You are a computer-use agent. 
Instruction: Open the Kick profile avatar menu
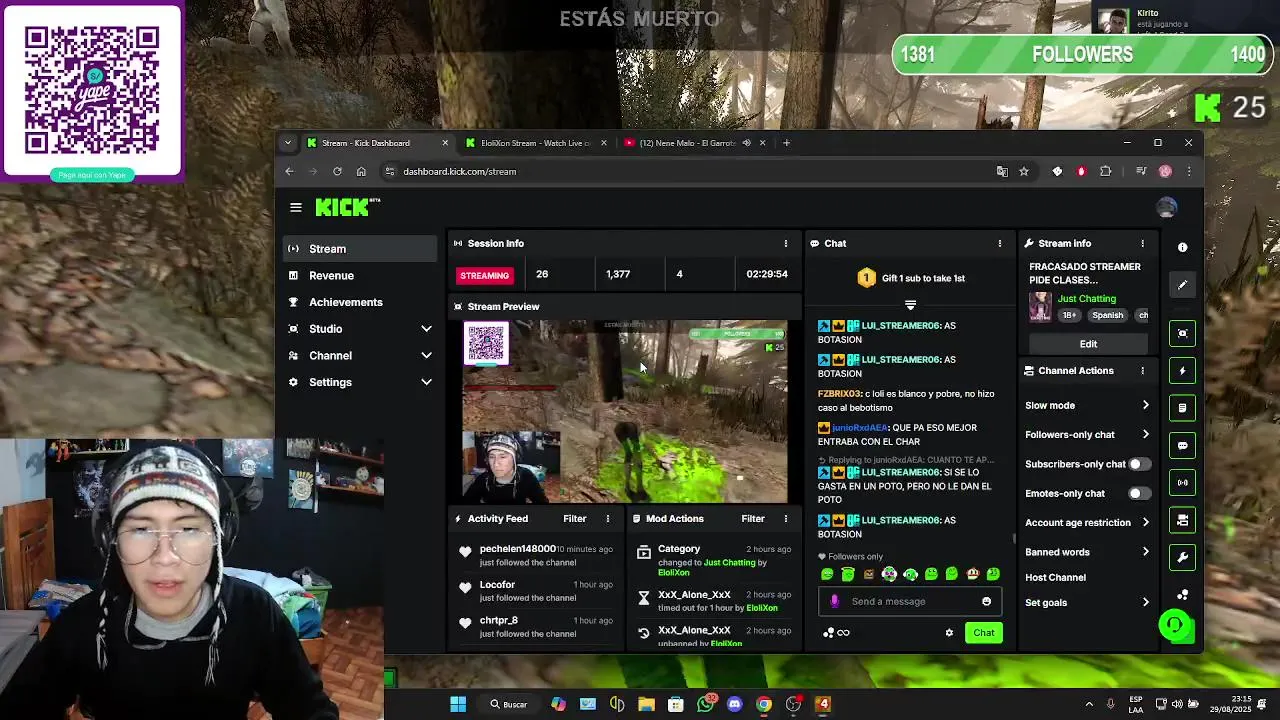pos(1166,207)
